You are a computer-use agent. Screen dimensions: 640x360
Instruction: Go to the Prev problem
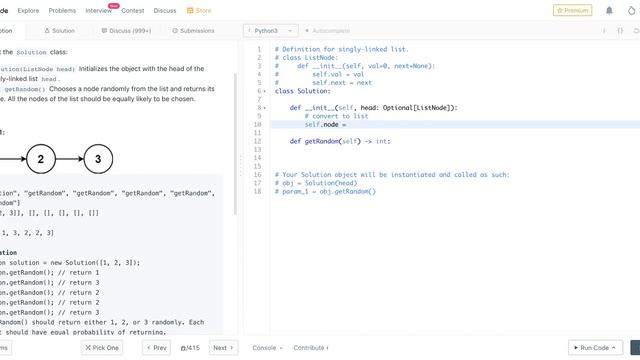click(x=157, y=348)
